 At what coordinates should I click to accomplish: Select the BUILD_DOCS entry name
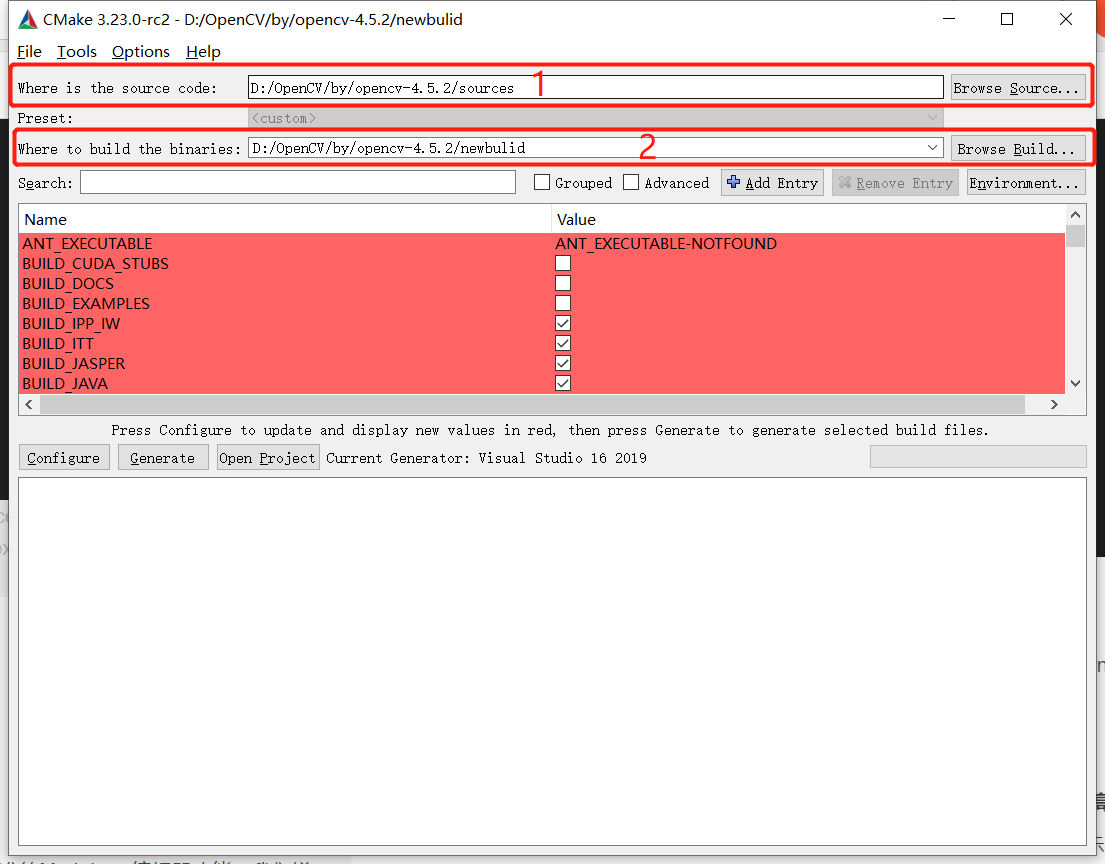coord(68,283)
